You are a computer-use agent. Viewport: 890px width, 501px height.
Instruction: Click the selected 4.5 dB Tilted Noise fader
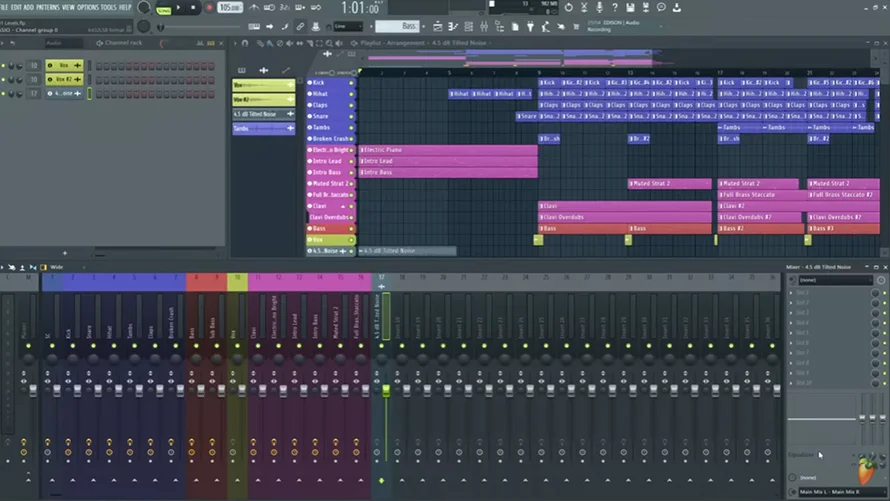coord(386,390)
